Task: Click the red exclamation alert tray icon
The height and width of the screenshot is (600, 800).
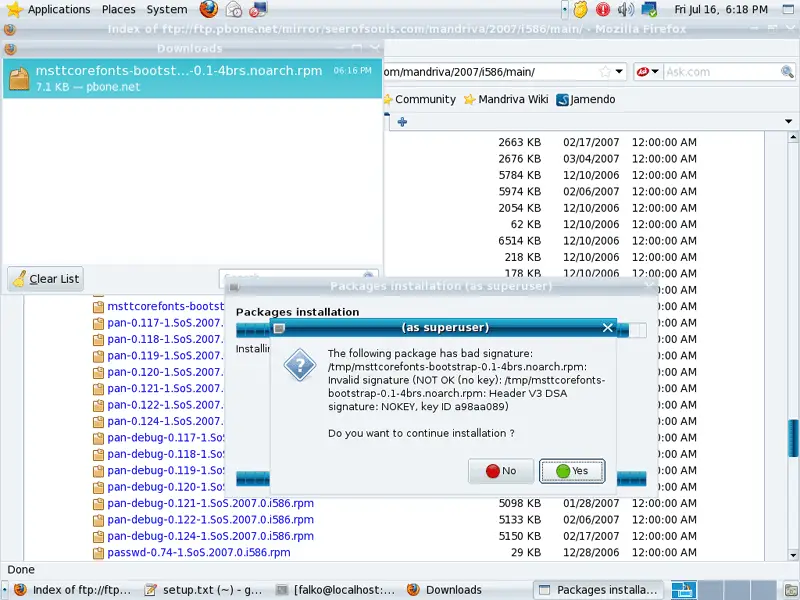Action: (x=603, y=9)
